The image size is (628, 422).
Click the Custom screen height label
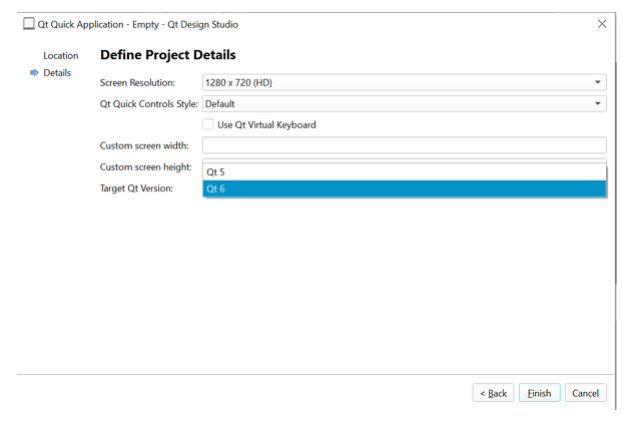146,167
